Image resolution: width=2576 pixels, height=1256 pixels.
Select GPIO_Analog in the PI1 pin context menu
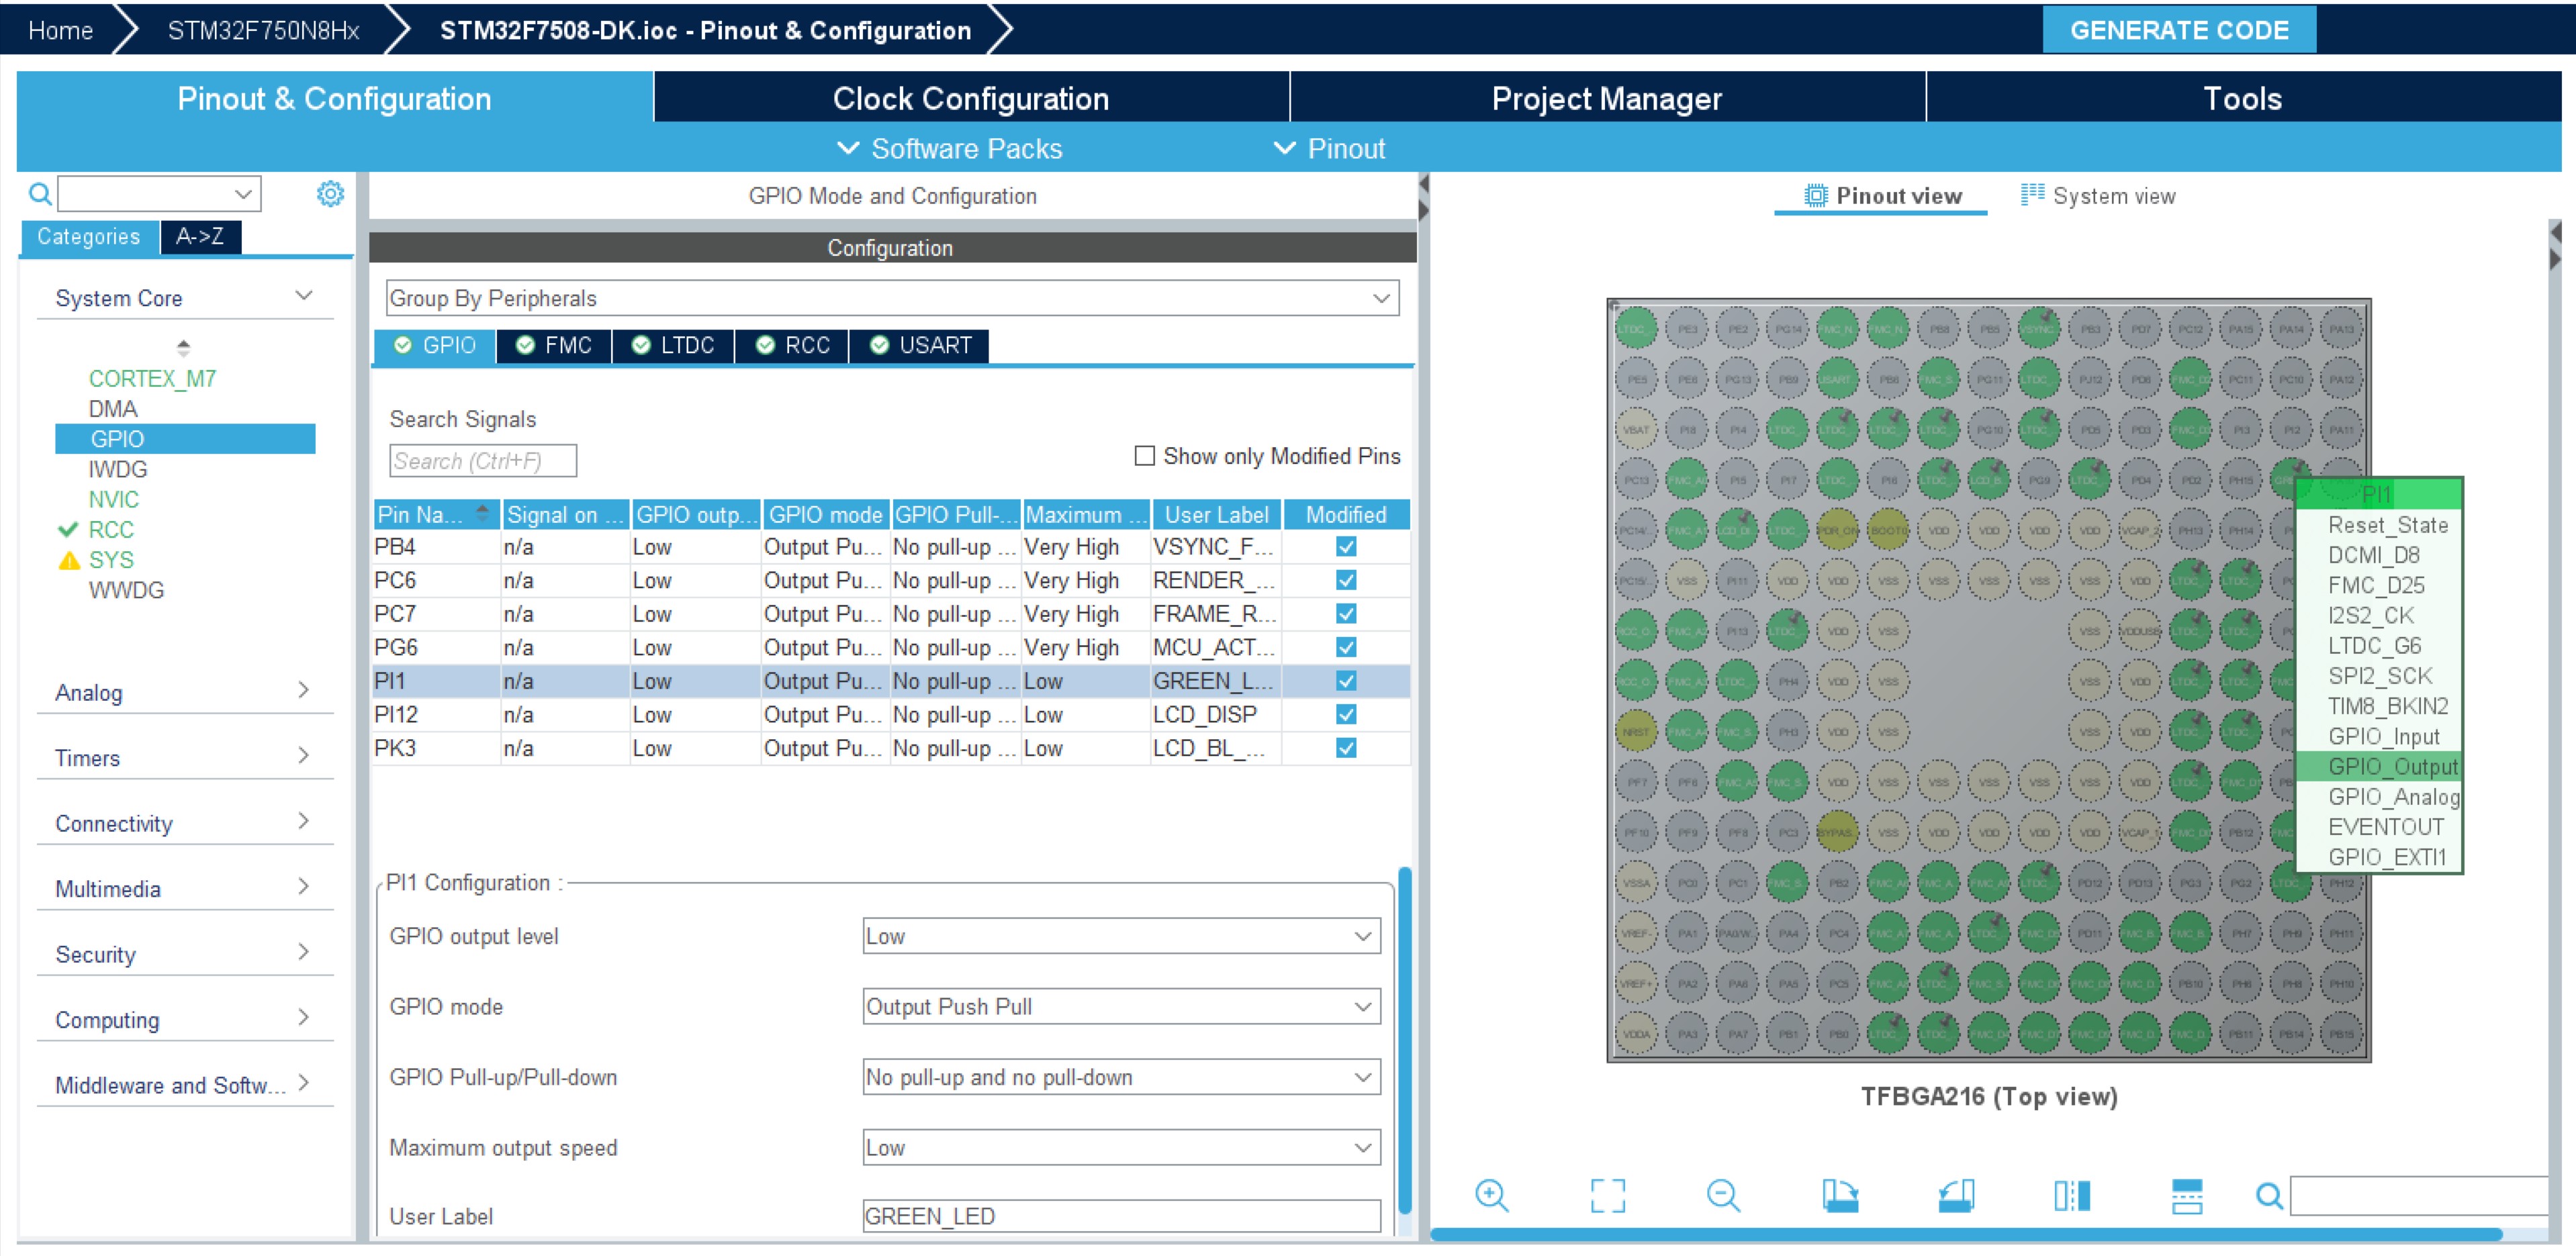point(2392,797)
